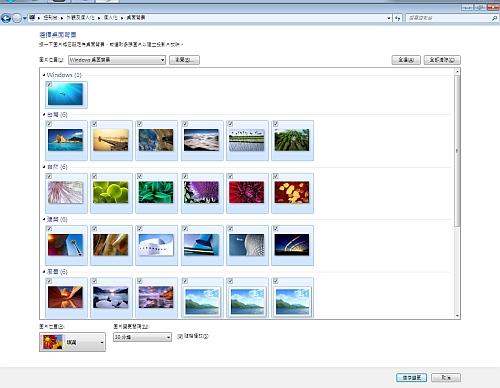Click the refresh icon beside the address bar

398,18
